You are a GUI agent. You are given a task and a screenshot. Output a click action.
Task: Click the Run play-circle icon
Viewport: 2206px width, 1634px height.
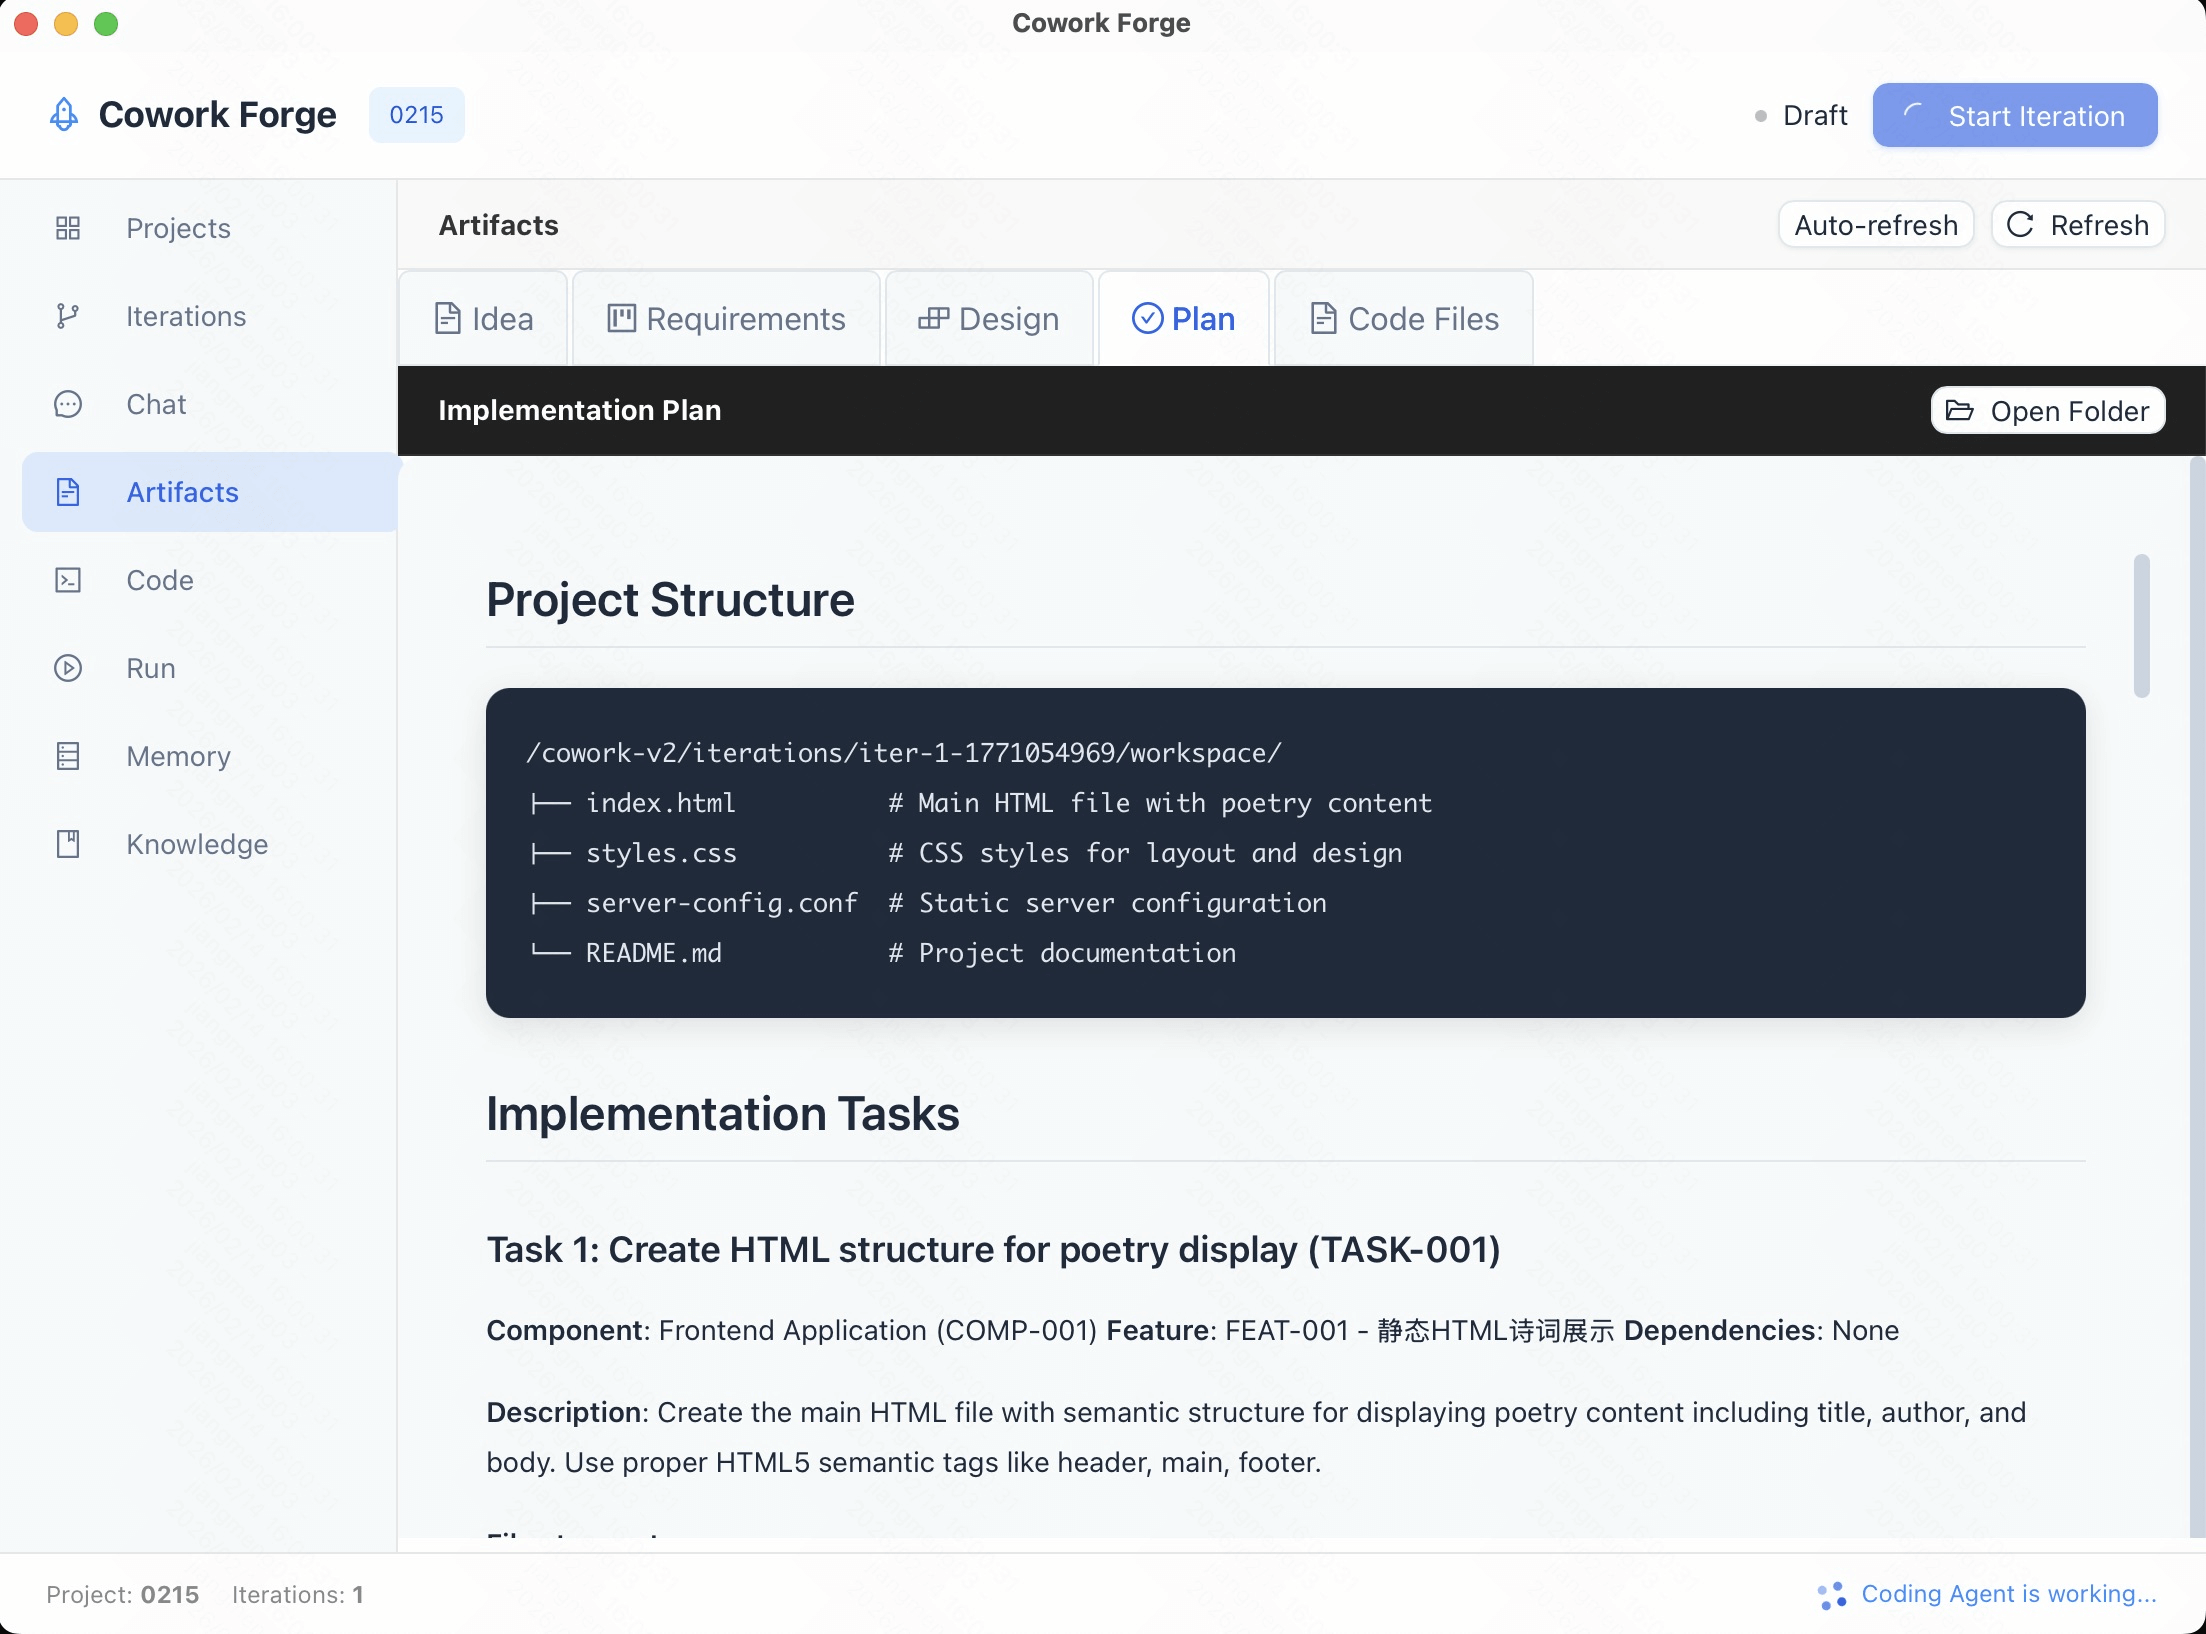point(68,668)
